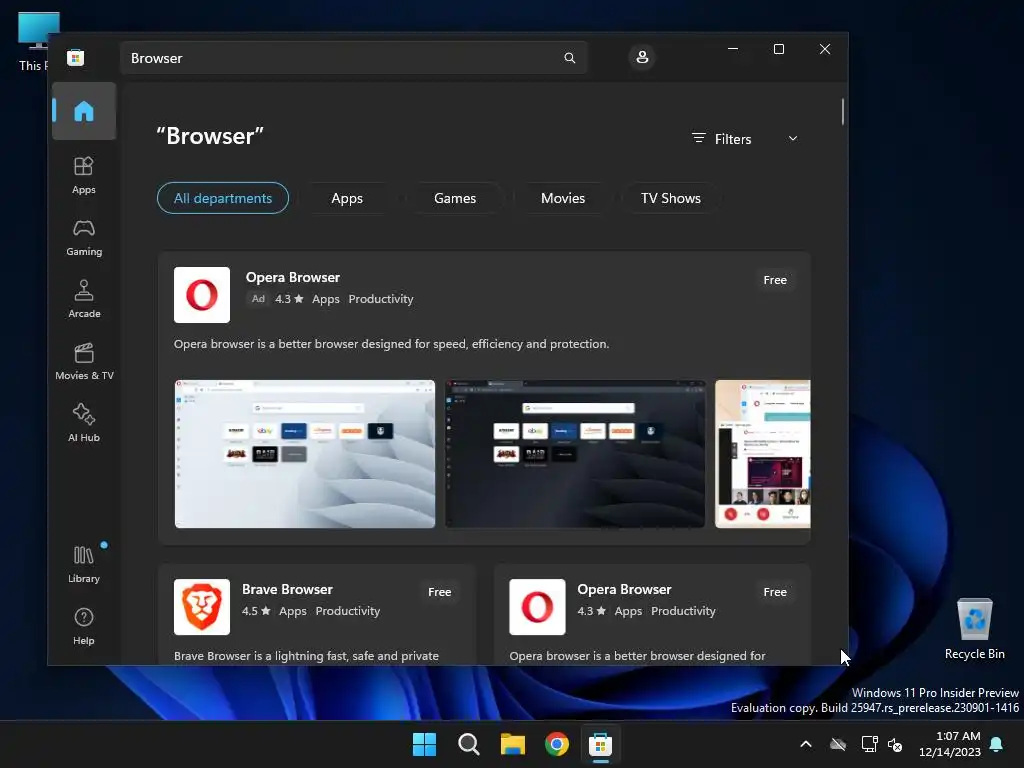Open Movies & TV in sidebar
The height and width of the screenshot is (768, 1024).
84,362
